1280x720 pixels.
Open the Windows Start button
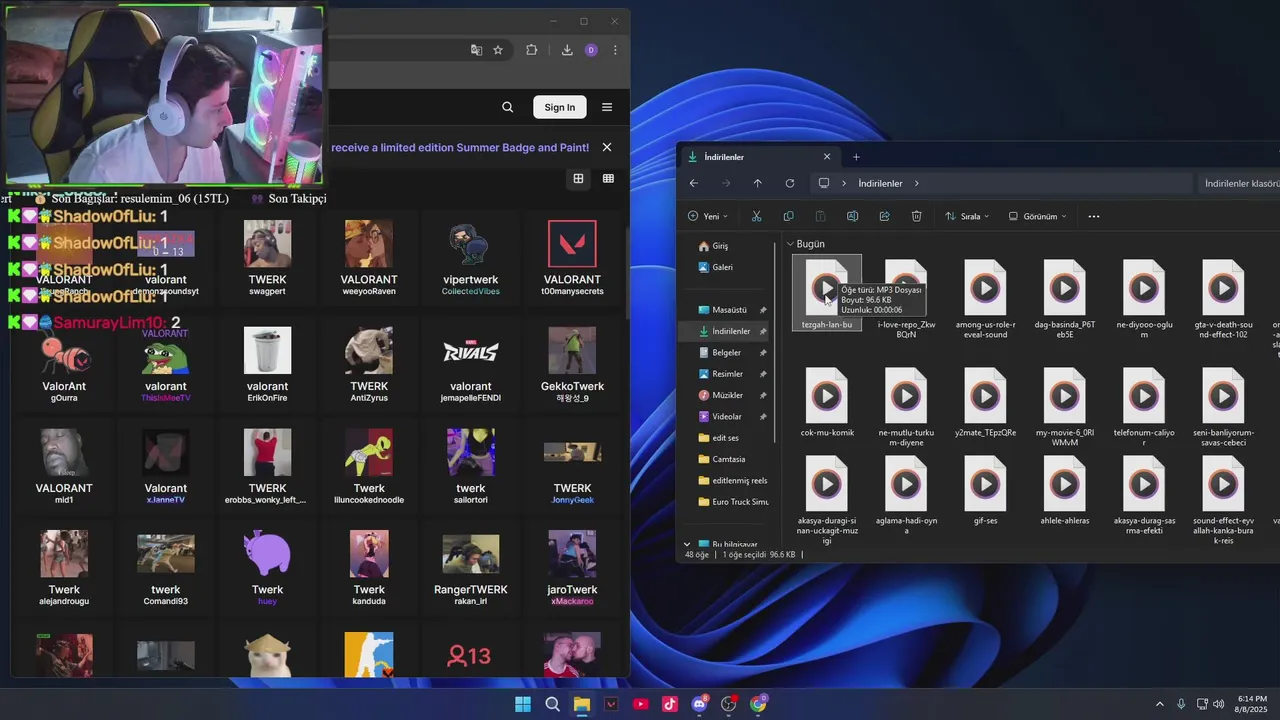pyautogui.click(x=523, y=704)
